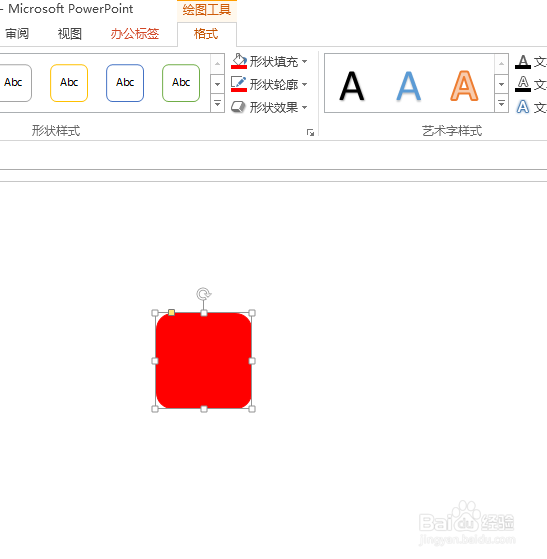Open the 形状效果 dropdown arrow
The width and height of the screenshot is (547, 559).
pyautogui.click(x=305, y=107)
